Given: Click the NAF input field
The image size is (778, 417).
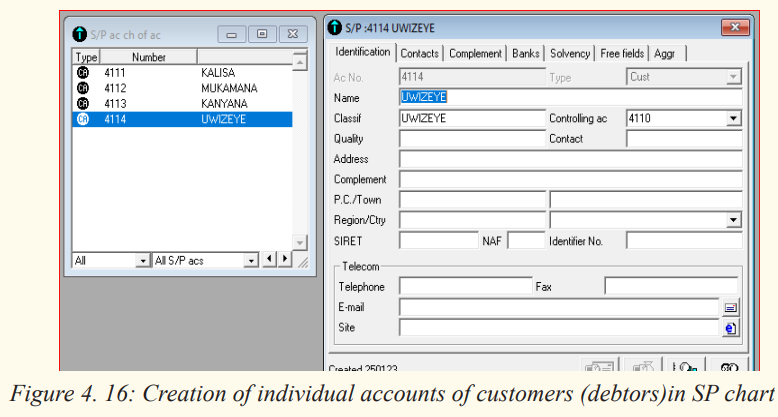Looking at the screenshot, I should pyautogui.click(x=526, y=241).
